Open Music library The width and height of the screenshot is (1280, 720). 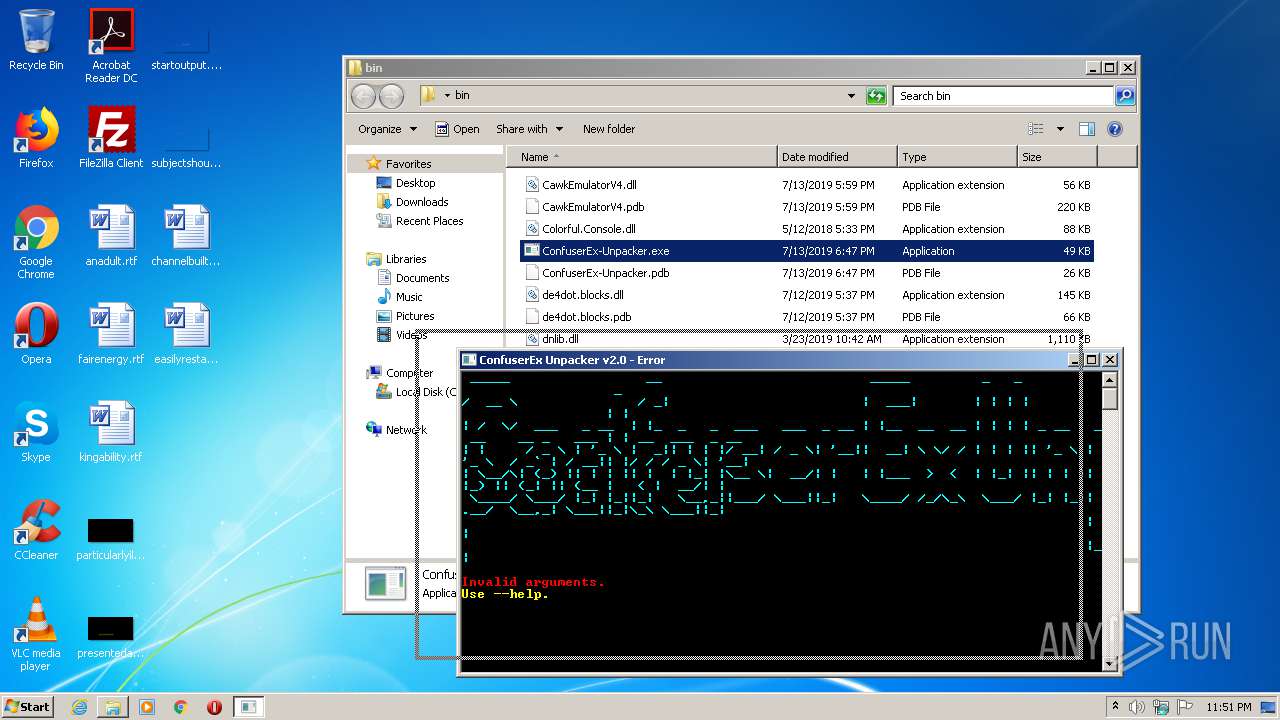pos(408,297)
